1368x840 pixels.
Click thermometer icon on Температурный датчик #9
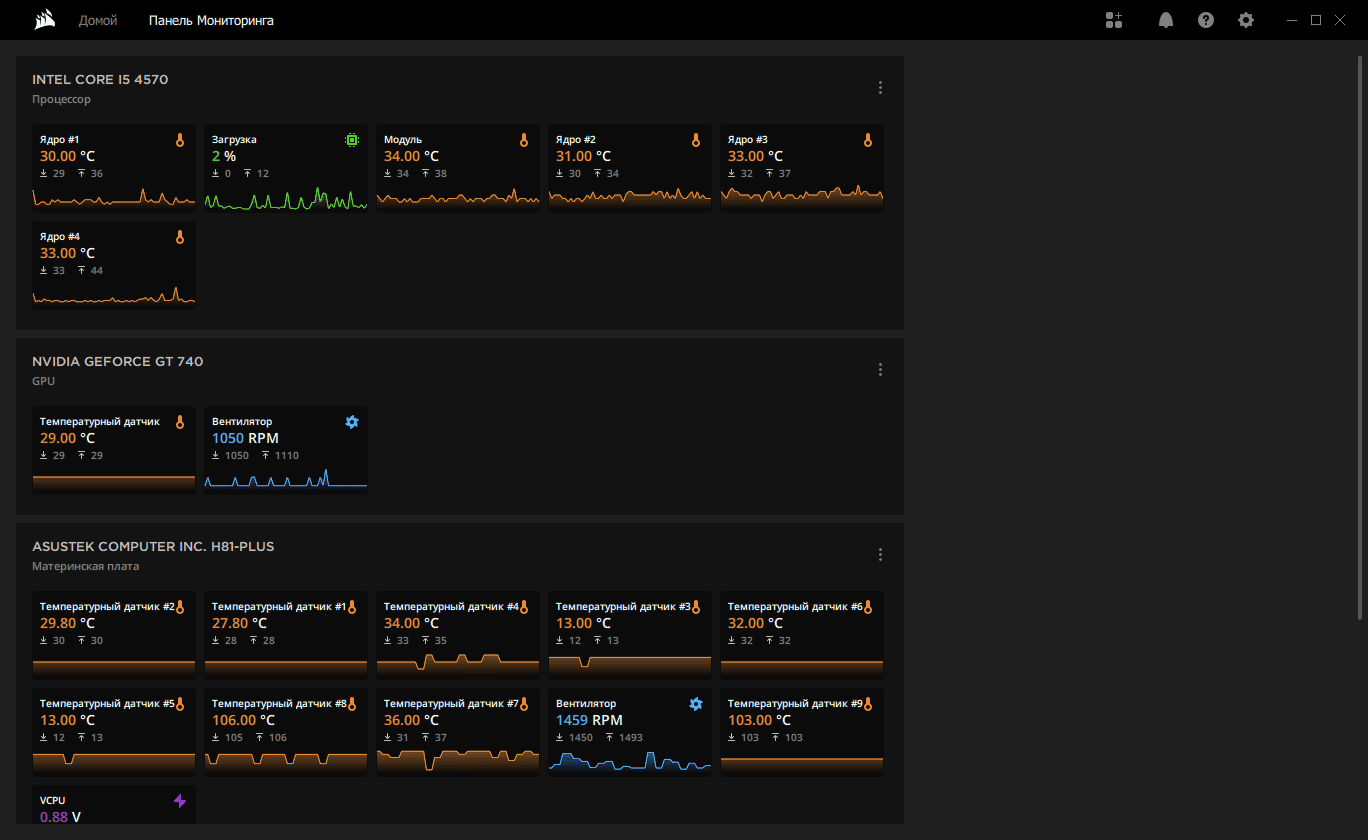(868, 704)
